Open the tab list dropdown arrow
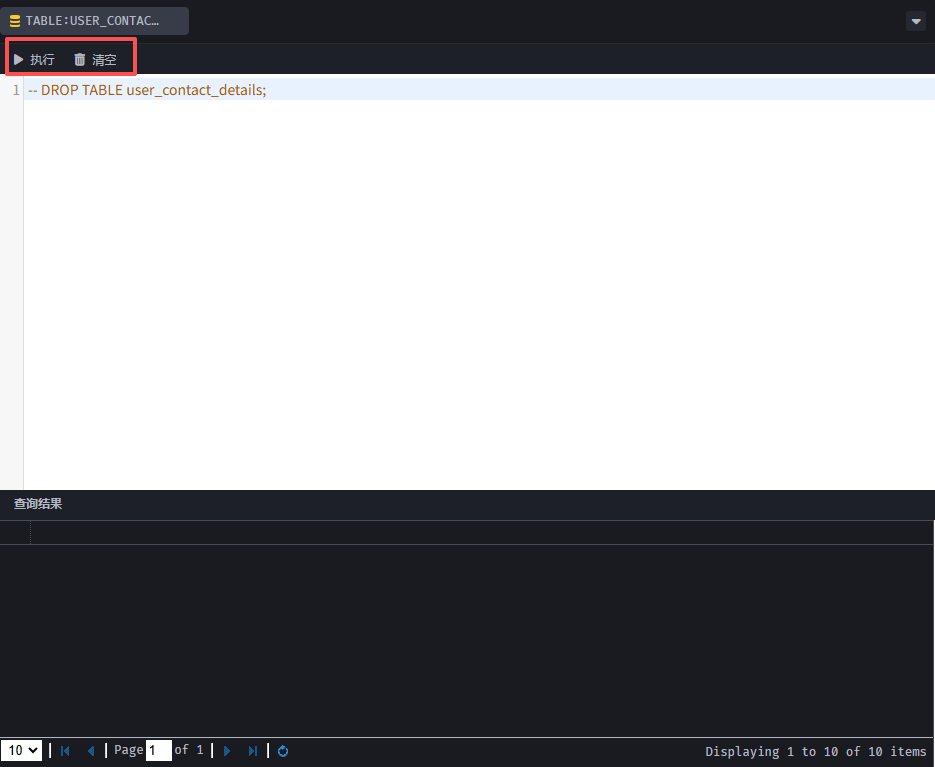The image size is (935, 767). point(915,21)
